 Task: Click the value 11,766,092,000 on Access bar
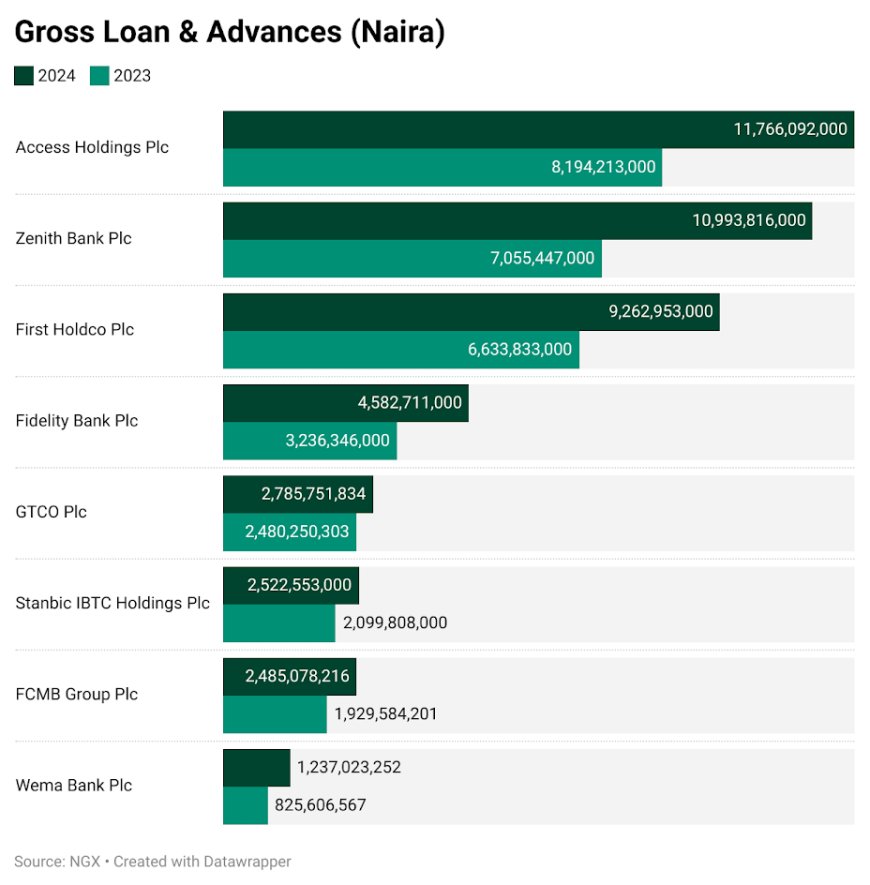click(x=790, y=129)
